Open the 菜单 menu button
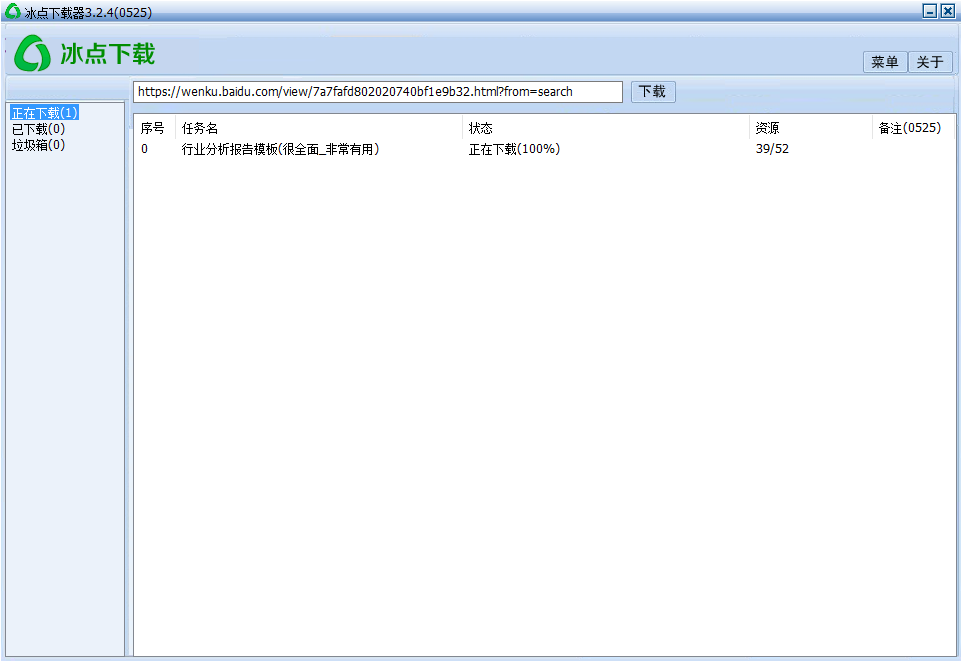 pyautogui.click(x=885, y=62)
